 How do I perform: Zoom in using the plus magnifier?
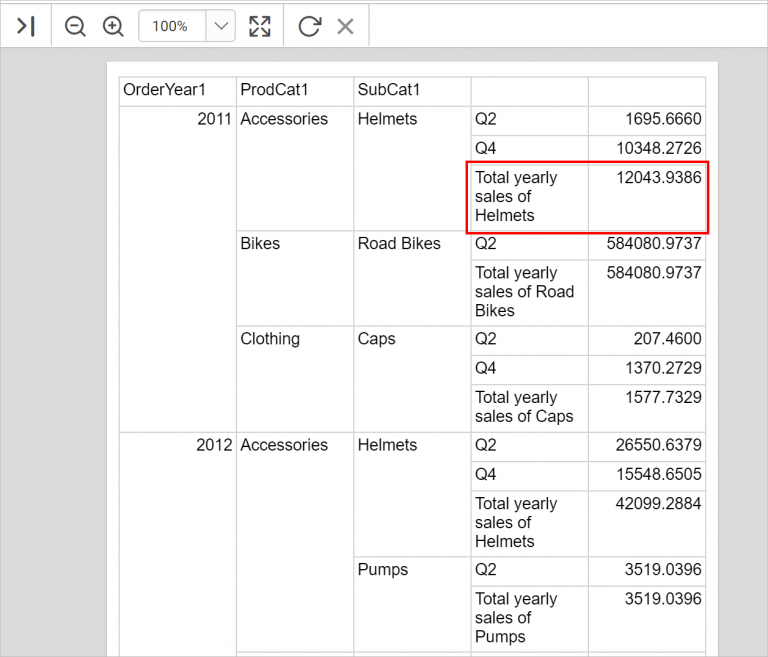(113, 26)
